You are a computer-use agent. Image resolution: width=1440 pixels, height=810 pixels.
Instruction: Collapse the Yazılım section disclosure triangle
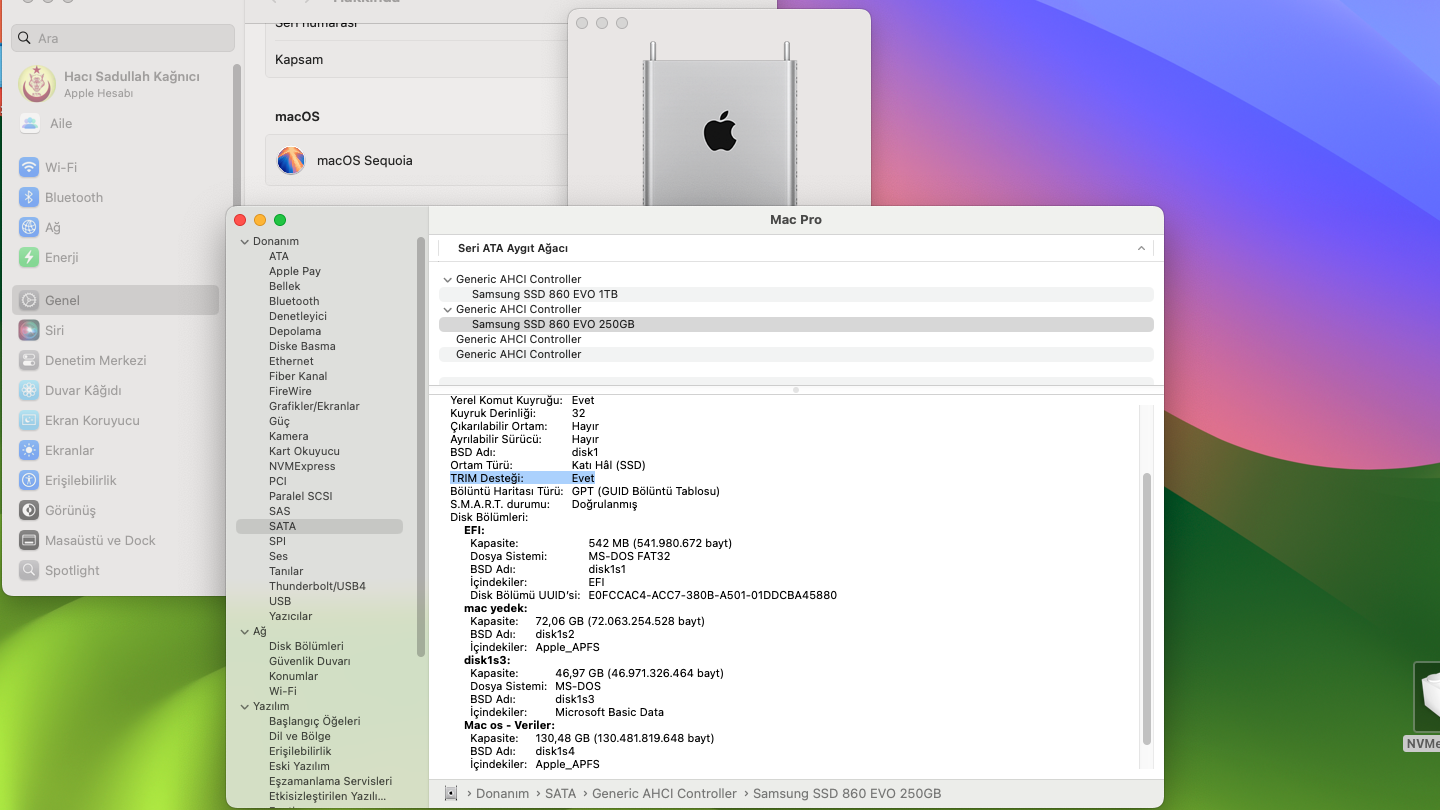pos(245,707)
